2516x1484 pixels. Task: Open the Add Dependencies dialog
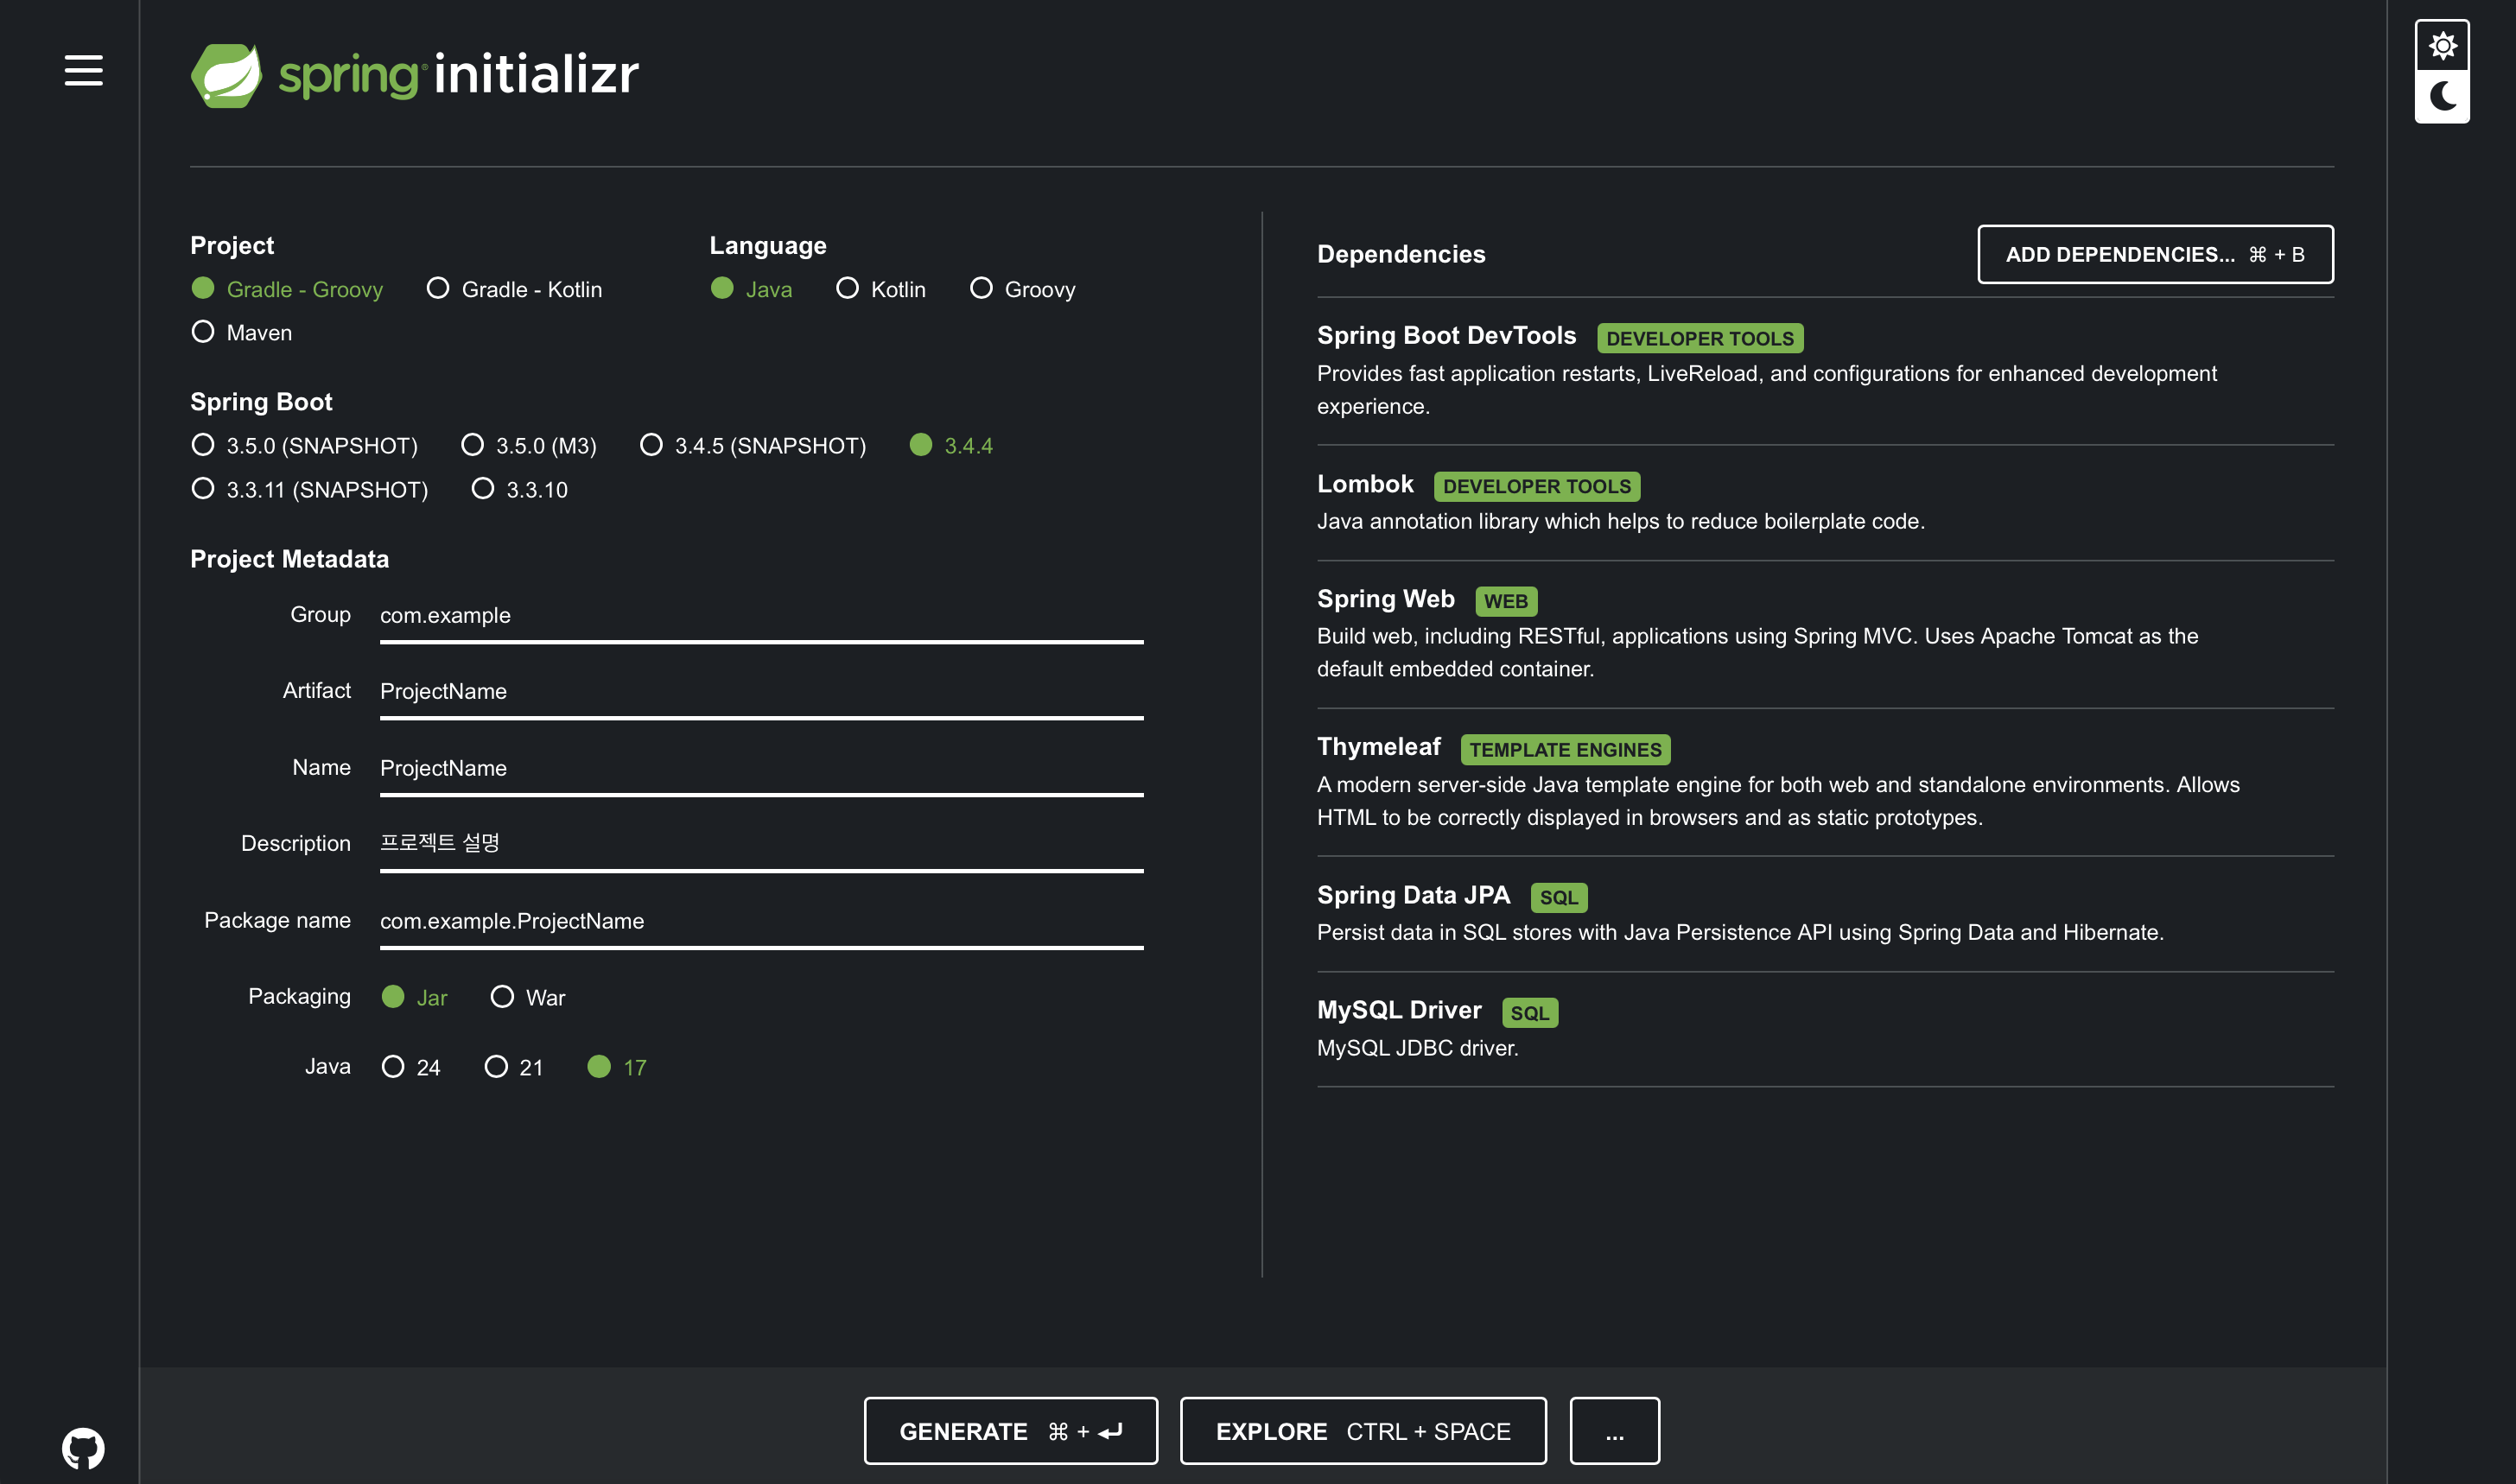click(x=2155, y=254)
